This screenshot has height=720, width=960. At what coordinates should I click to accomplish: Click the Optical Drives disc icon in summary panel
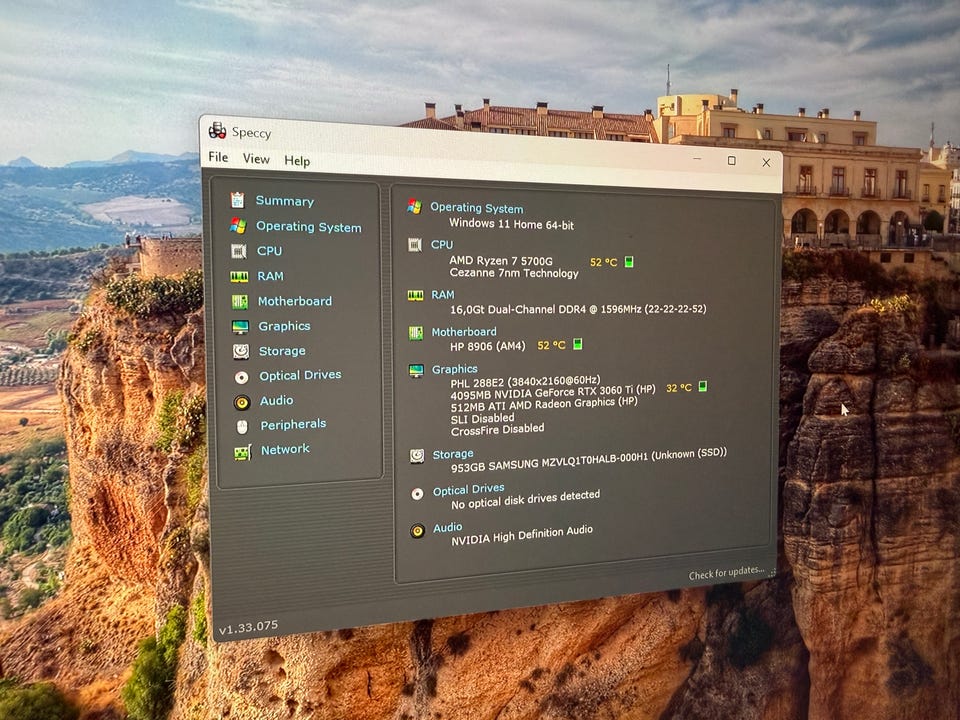(417, 494)
